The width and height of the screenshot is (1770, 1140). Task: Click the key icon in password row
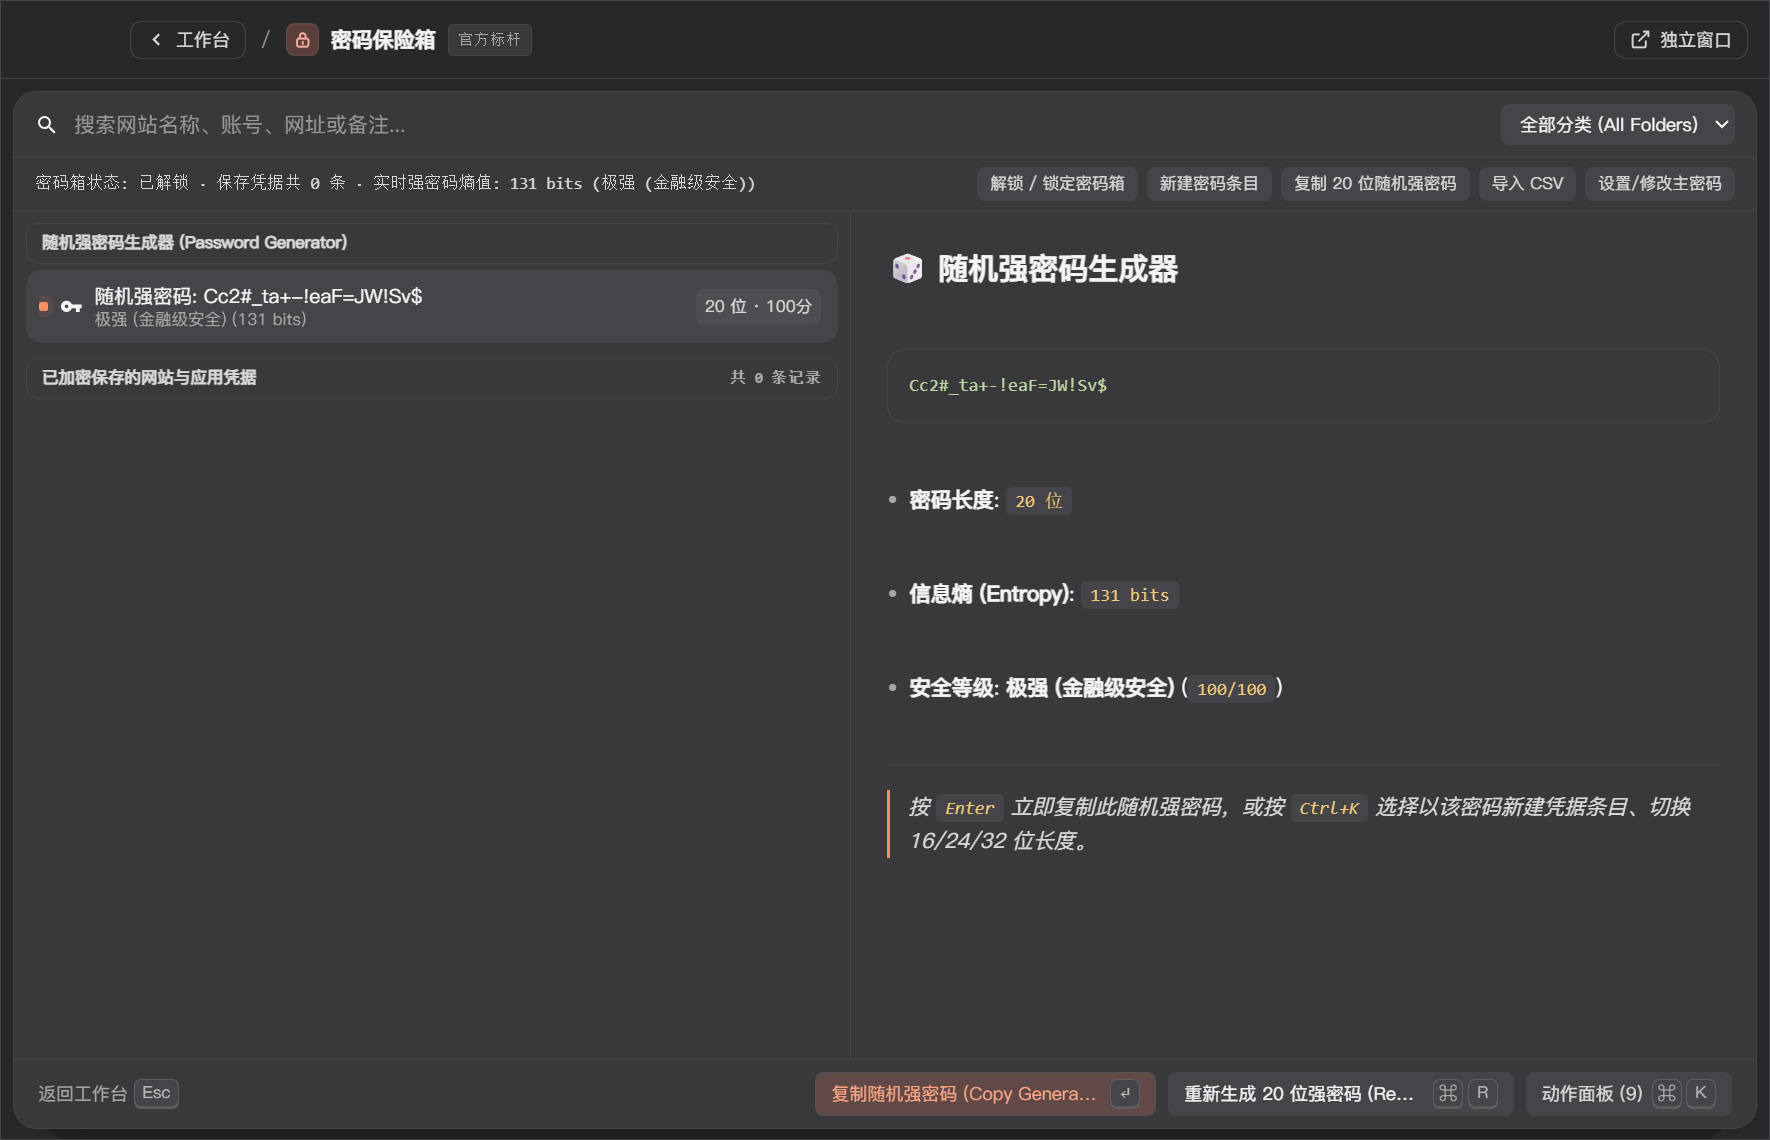click(x=71, y=307)
